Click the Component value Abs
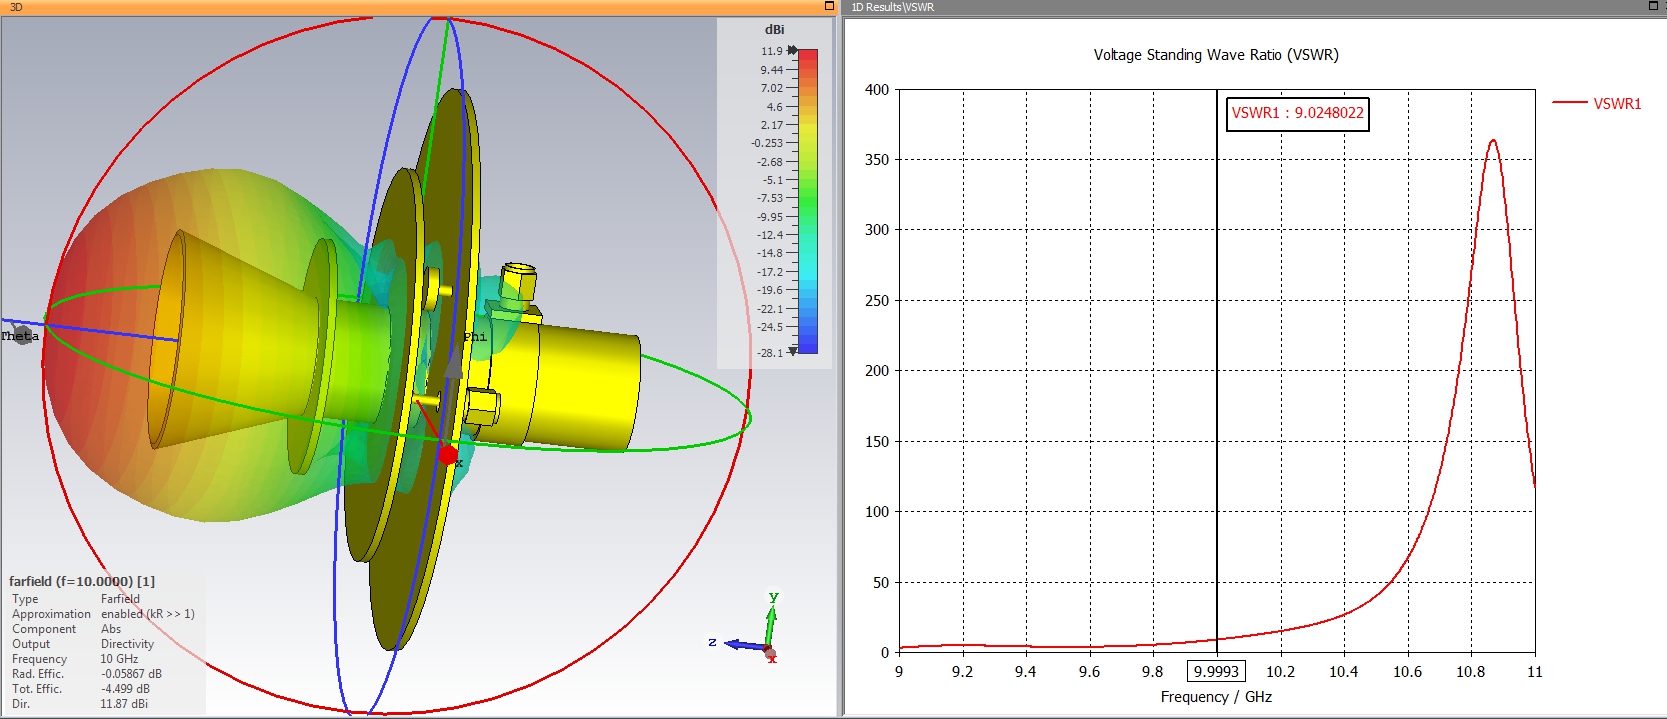Viewport: 1667px width, 719px height. (111, 629)
